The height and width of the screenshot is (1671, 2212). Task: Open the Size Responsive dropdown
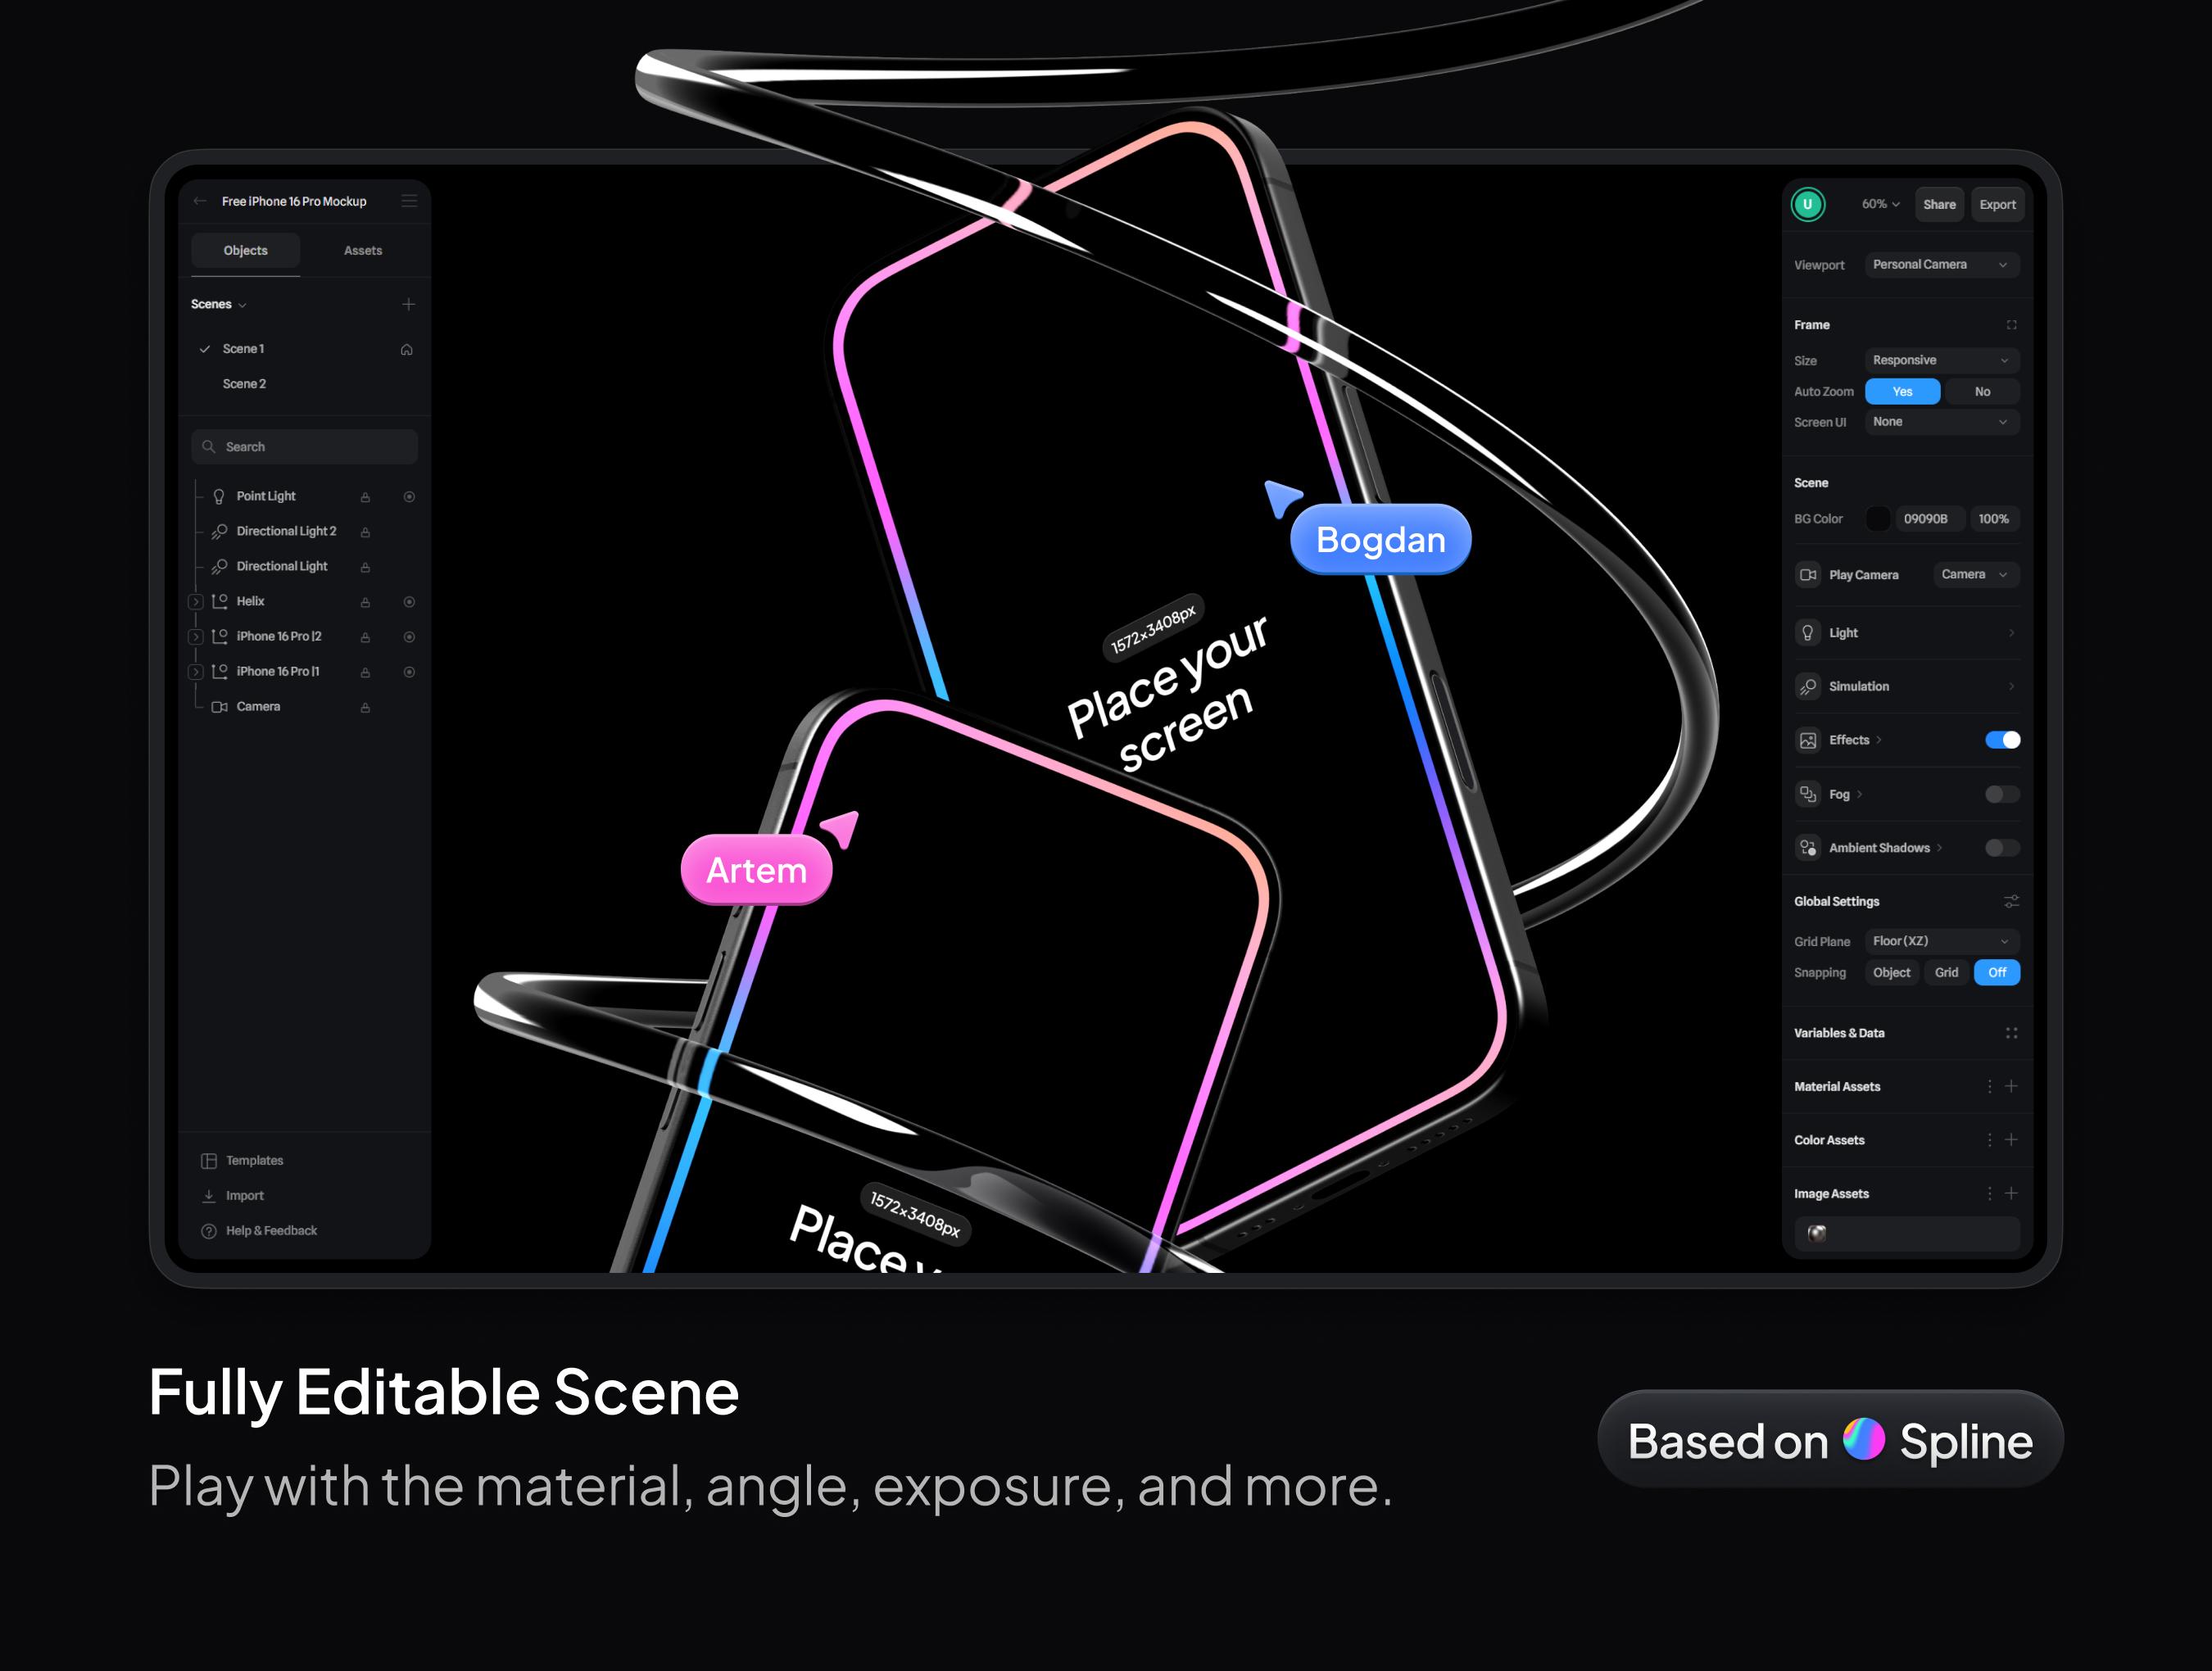tap(1940, 360)
